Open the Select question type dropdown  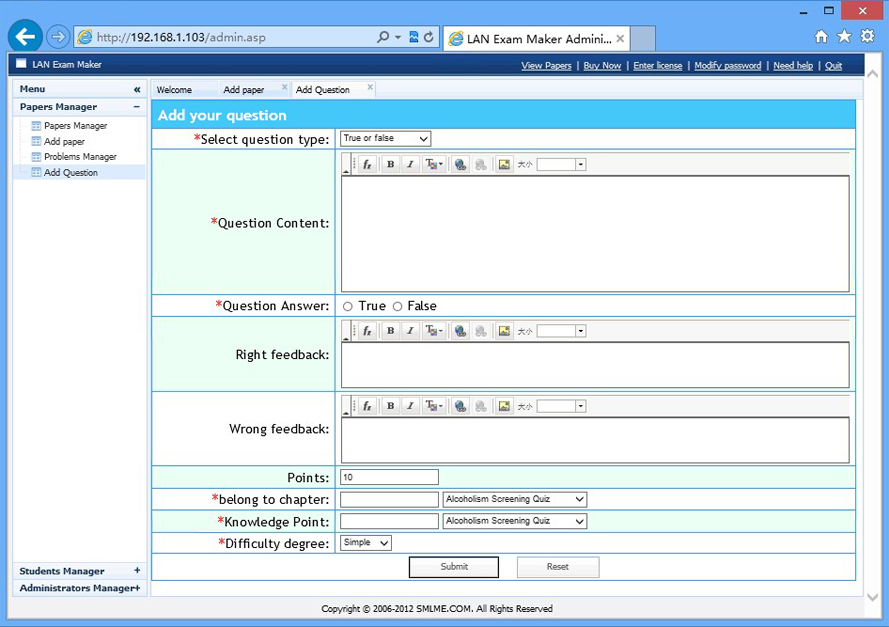point(385,139)
